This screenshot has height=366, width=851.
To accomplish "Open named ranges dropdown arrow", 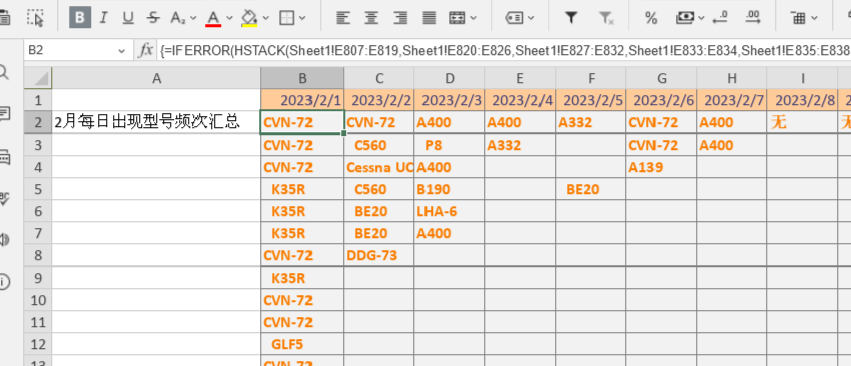I will point(531,18).
